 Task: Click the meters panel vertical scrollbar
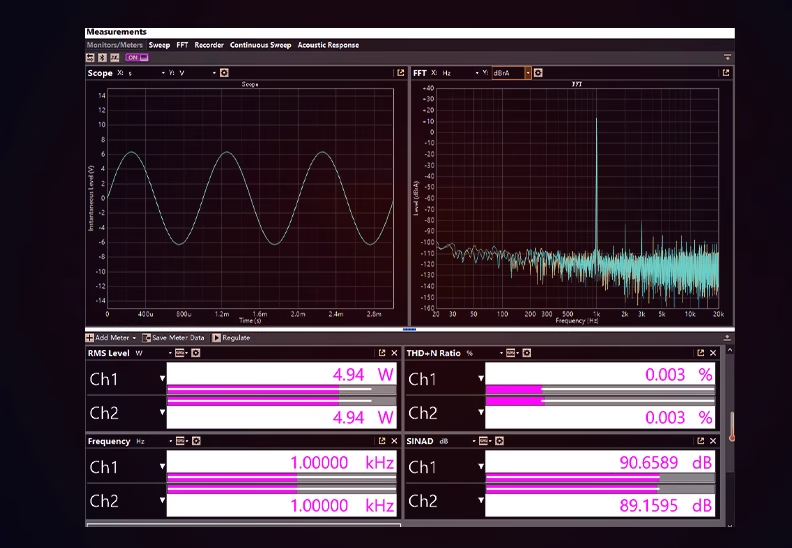(731, 425)
